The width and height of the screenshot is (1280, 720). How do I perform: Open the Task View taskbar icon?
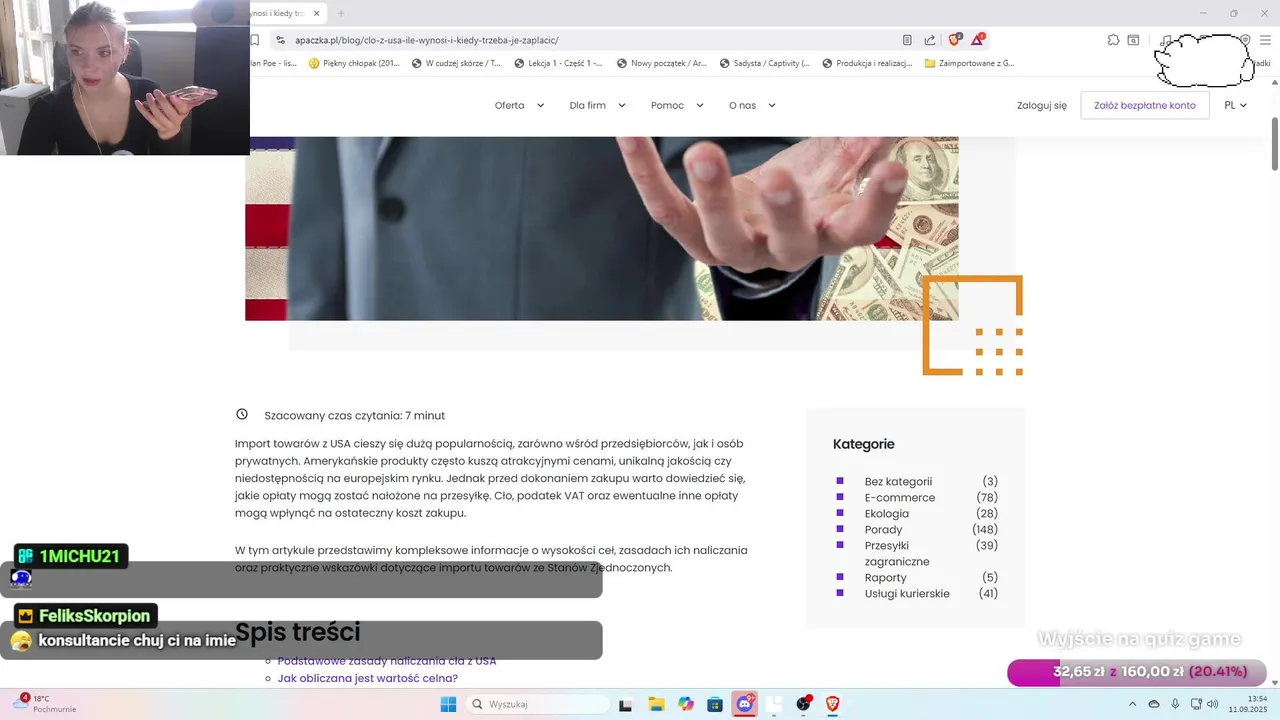pos(626,704)
